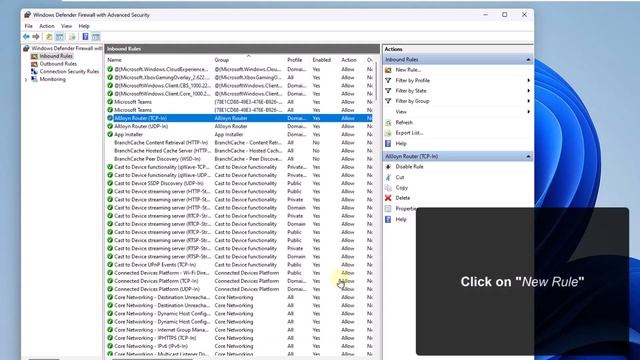Open the Filter by State submenu arrow
Screen dimensions: 640x360
coord(529,91)
